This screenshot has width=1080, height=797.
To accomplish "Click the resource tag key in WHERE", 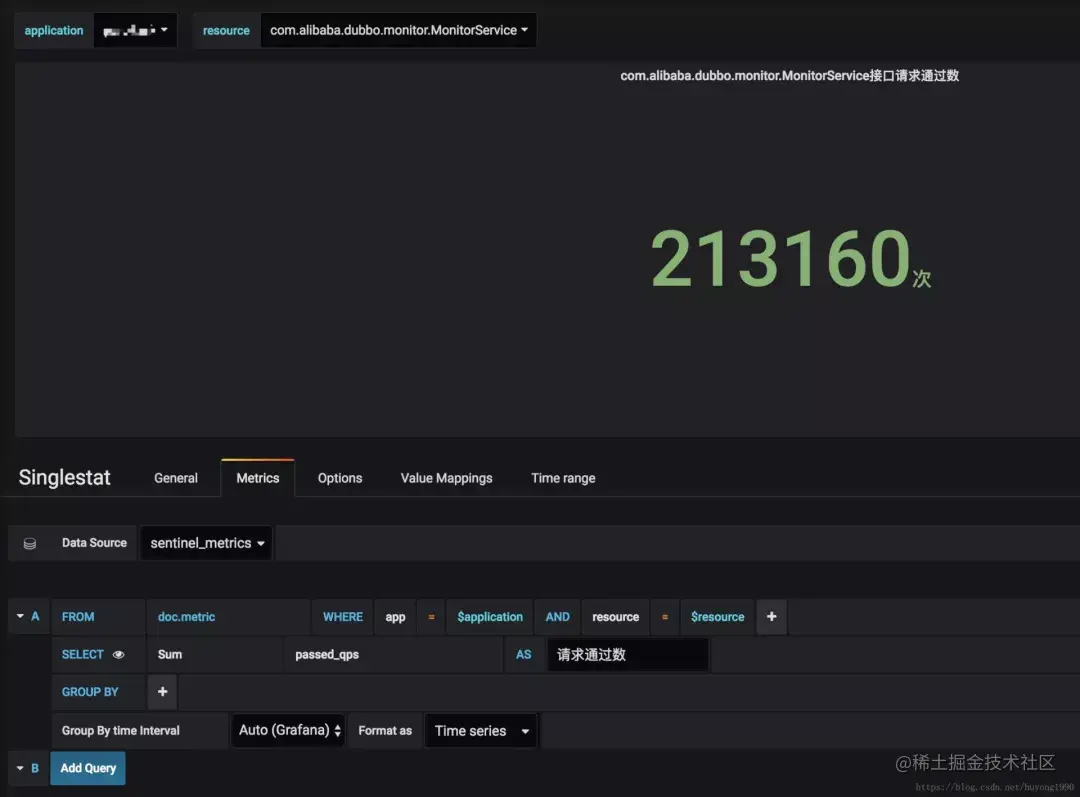I will point(615,617).
